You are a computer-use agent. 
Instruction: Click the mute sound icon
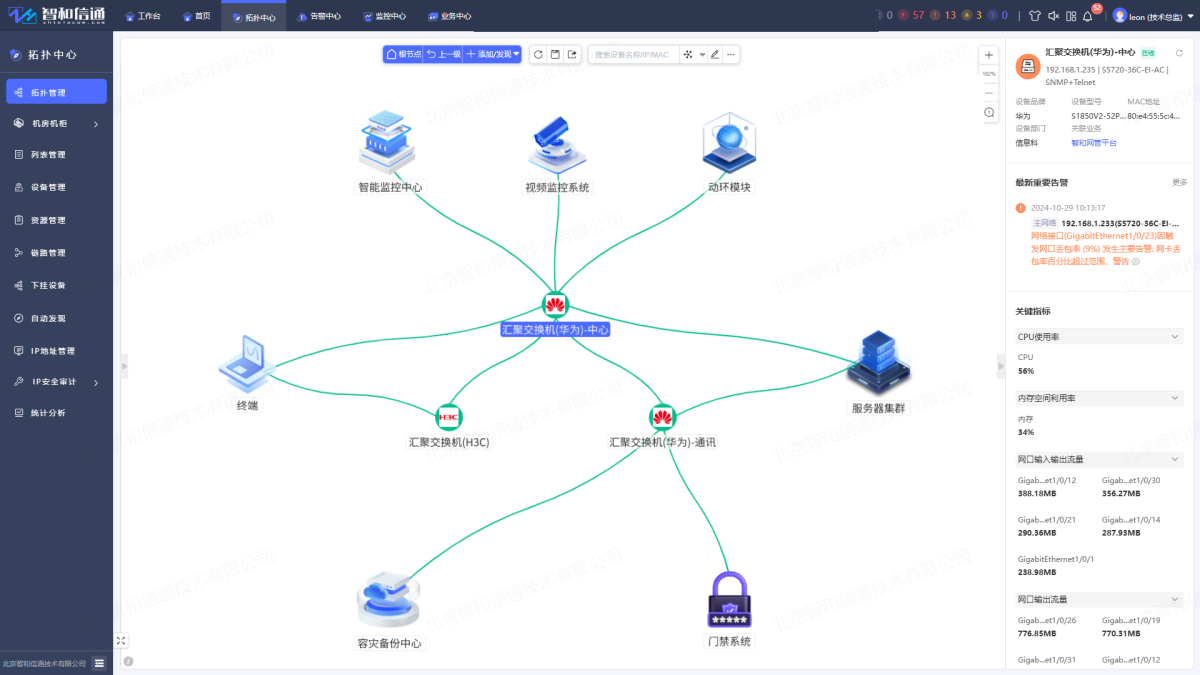click(x=1053, y=16)
